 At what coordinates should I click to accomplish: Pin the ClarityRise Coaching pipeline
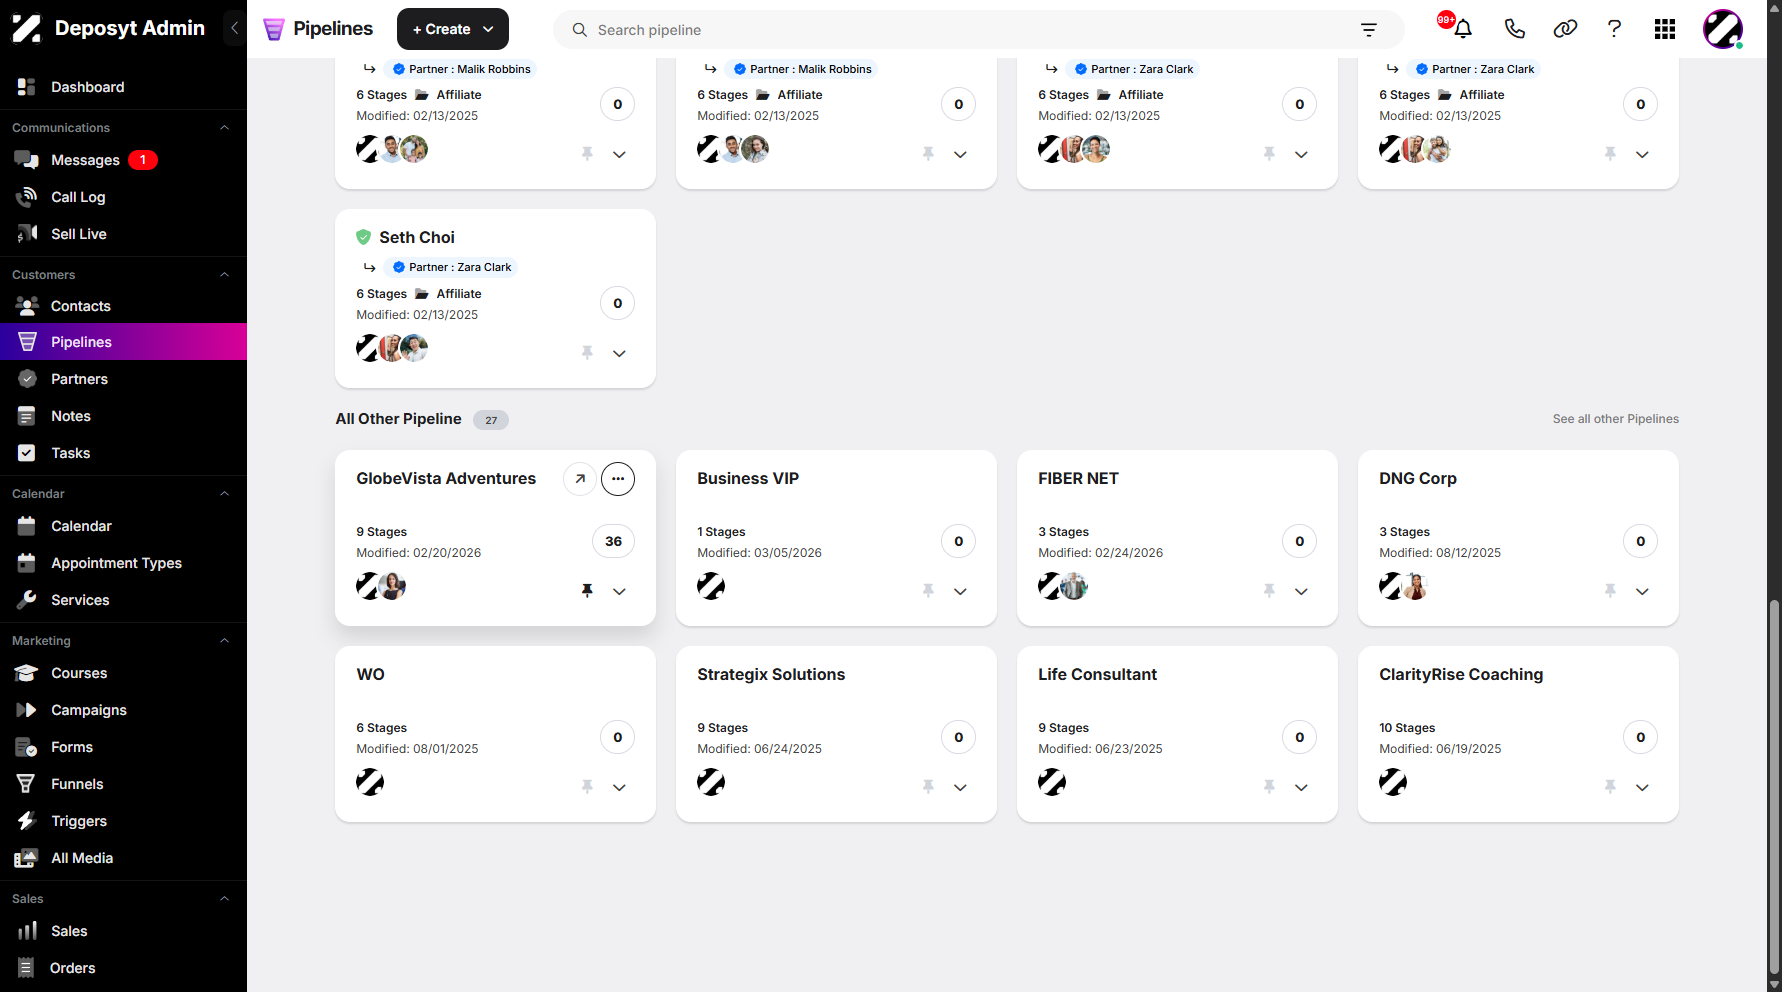1610,787
